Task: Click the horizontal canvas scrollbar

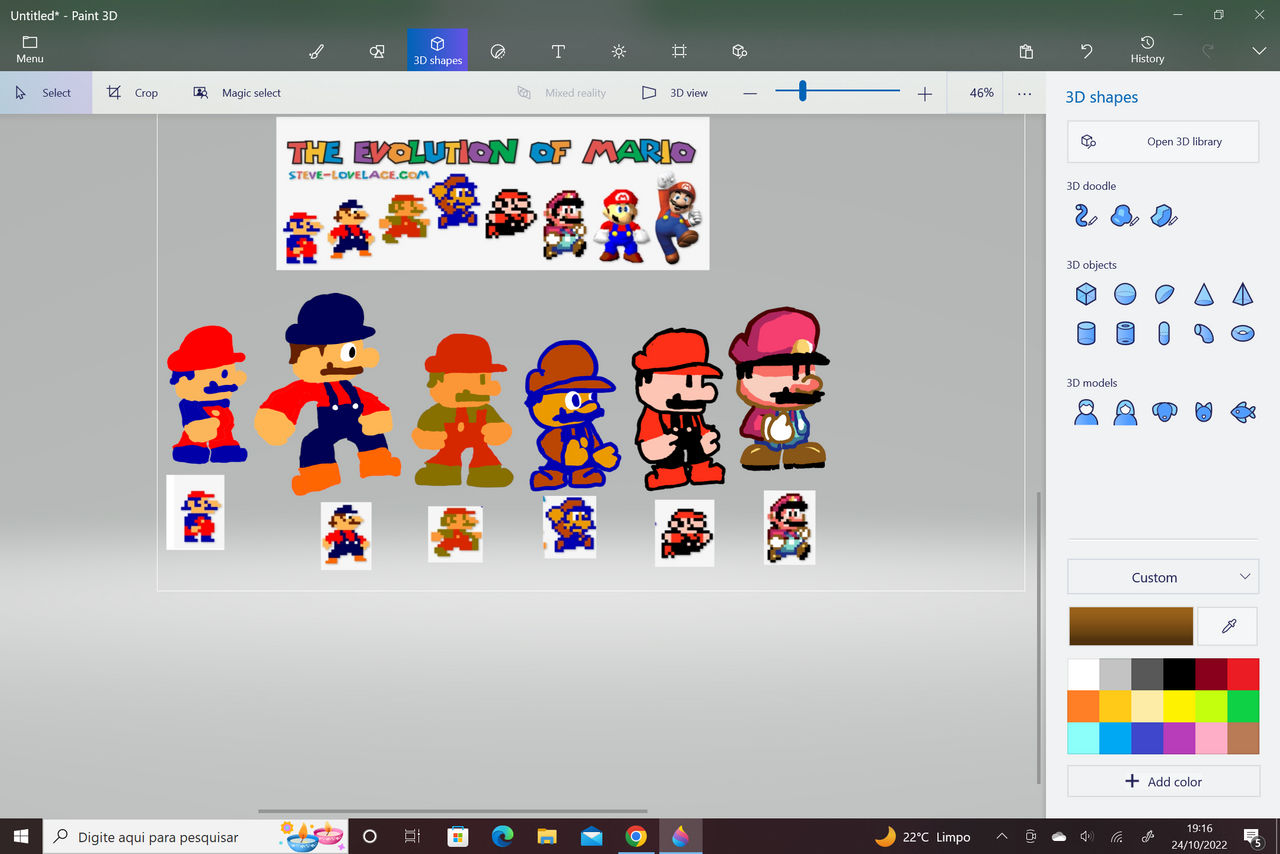Action: 452,811
